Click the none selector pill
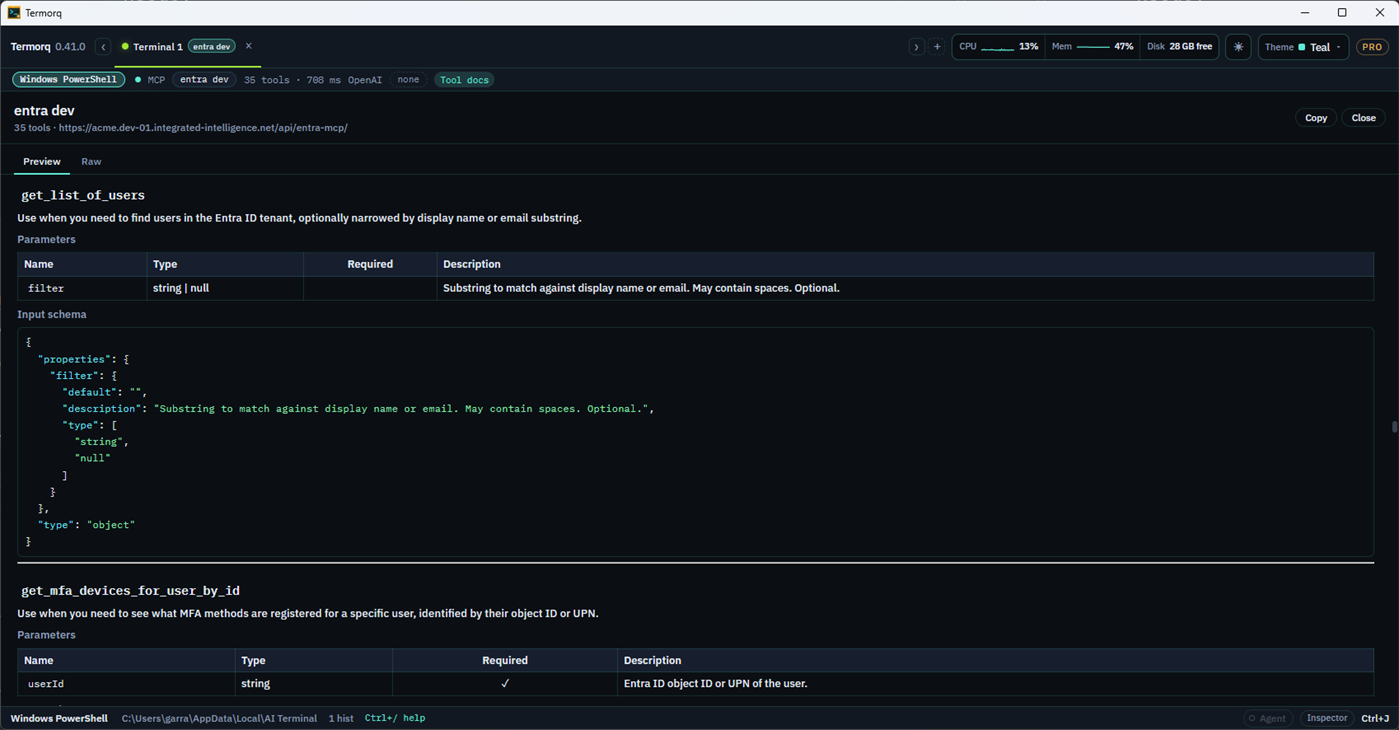Viewport: 1399px width, 730px height. point(408,80)
